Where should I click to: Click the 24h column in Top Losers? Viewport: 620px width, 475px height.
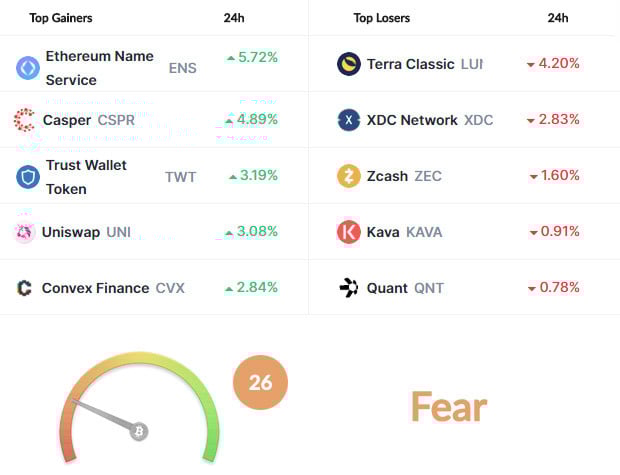pyautogui.click(x=558, y=18)
